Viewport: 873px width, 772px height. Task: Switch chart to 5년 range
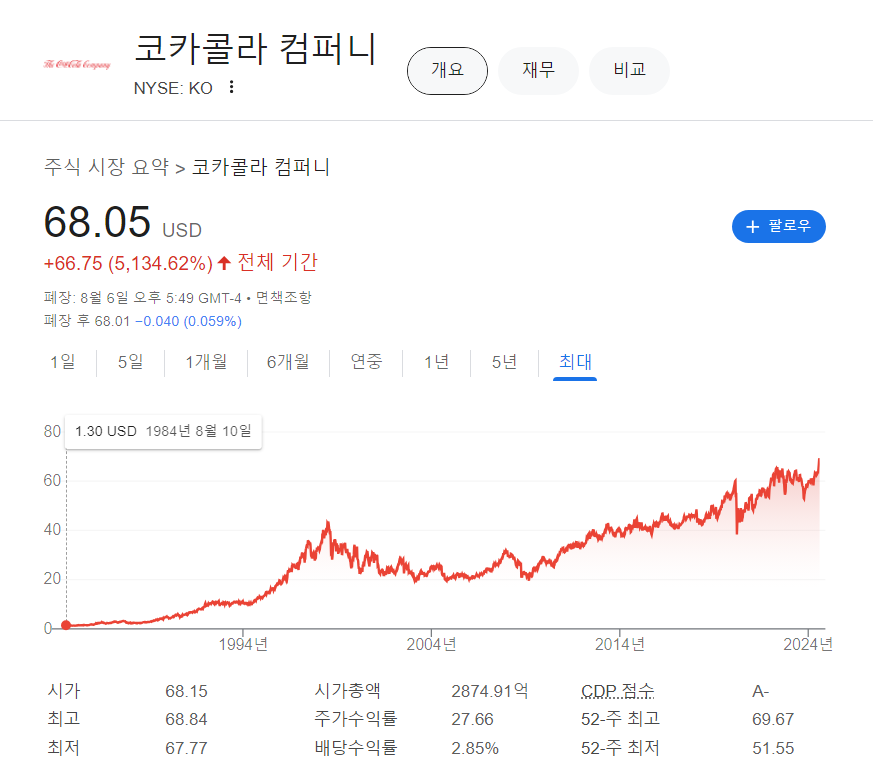[504, 362]
